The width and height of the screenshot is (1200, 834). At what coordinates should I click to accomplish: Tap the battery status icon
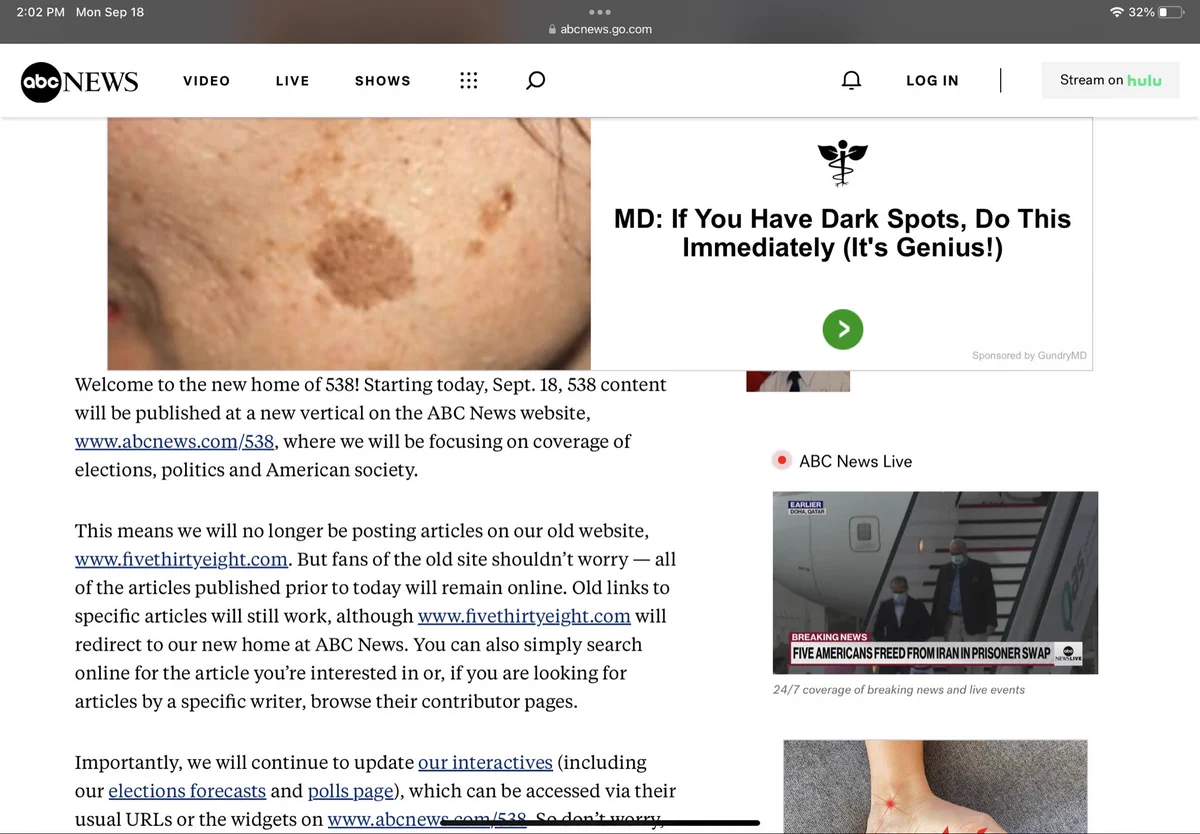pos(1171,12)
